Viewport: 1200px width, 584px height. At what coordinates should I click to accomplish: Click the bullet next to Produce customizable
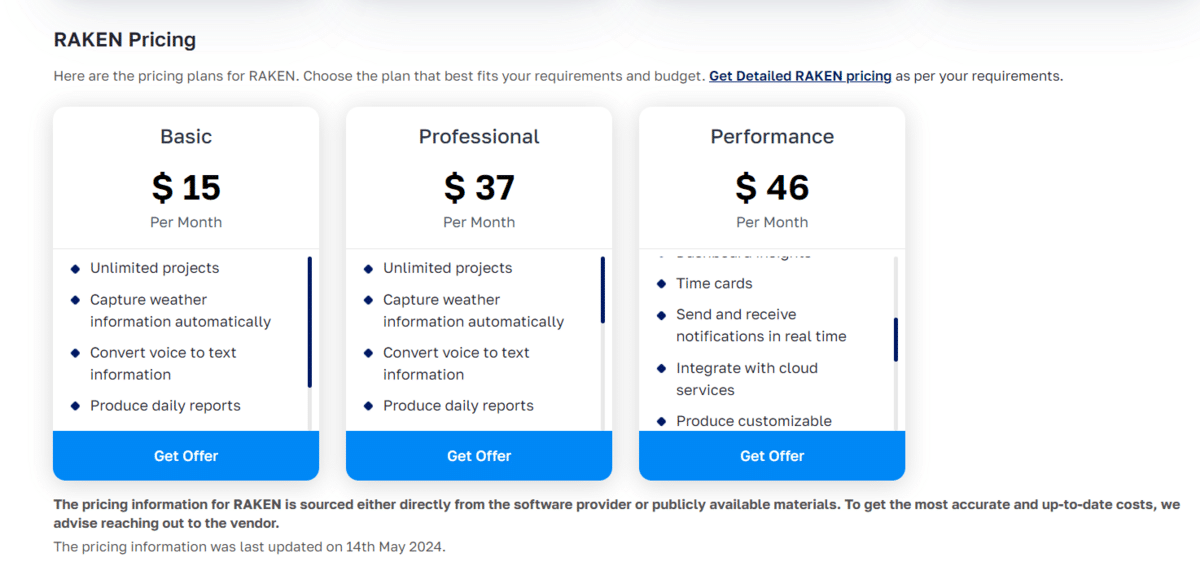[x=661, y=422]
